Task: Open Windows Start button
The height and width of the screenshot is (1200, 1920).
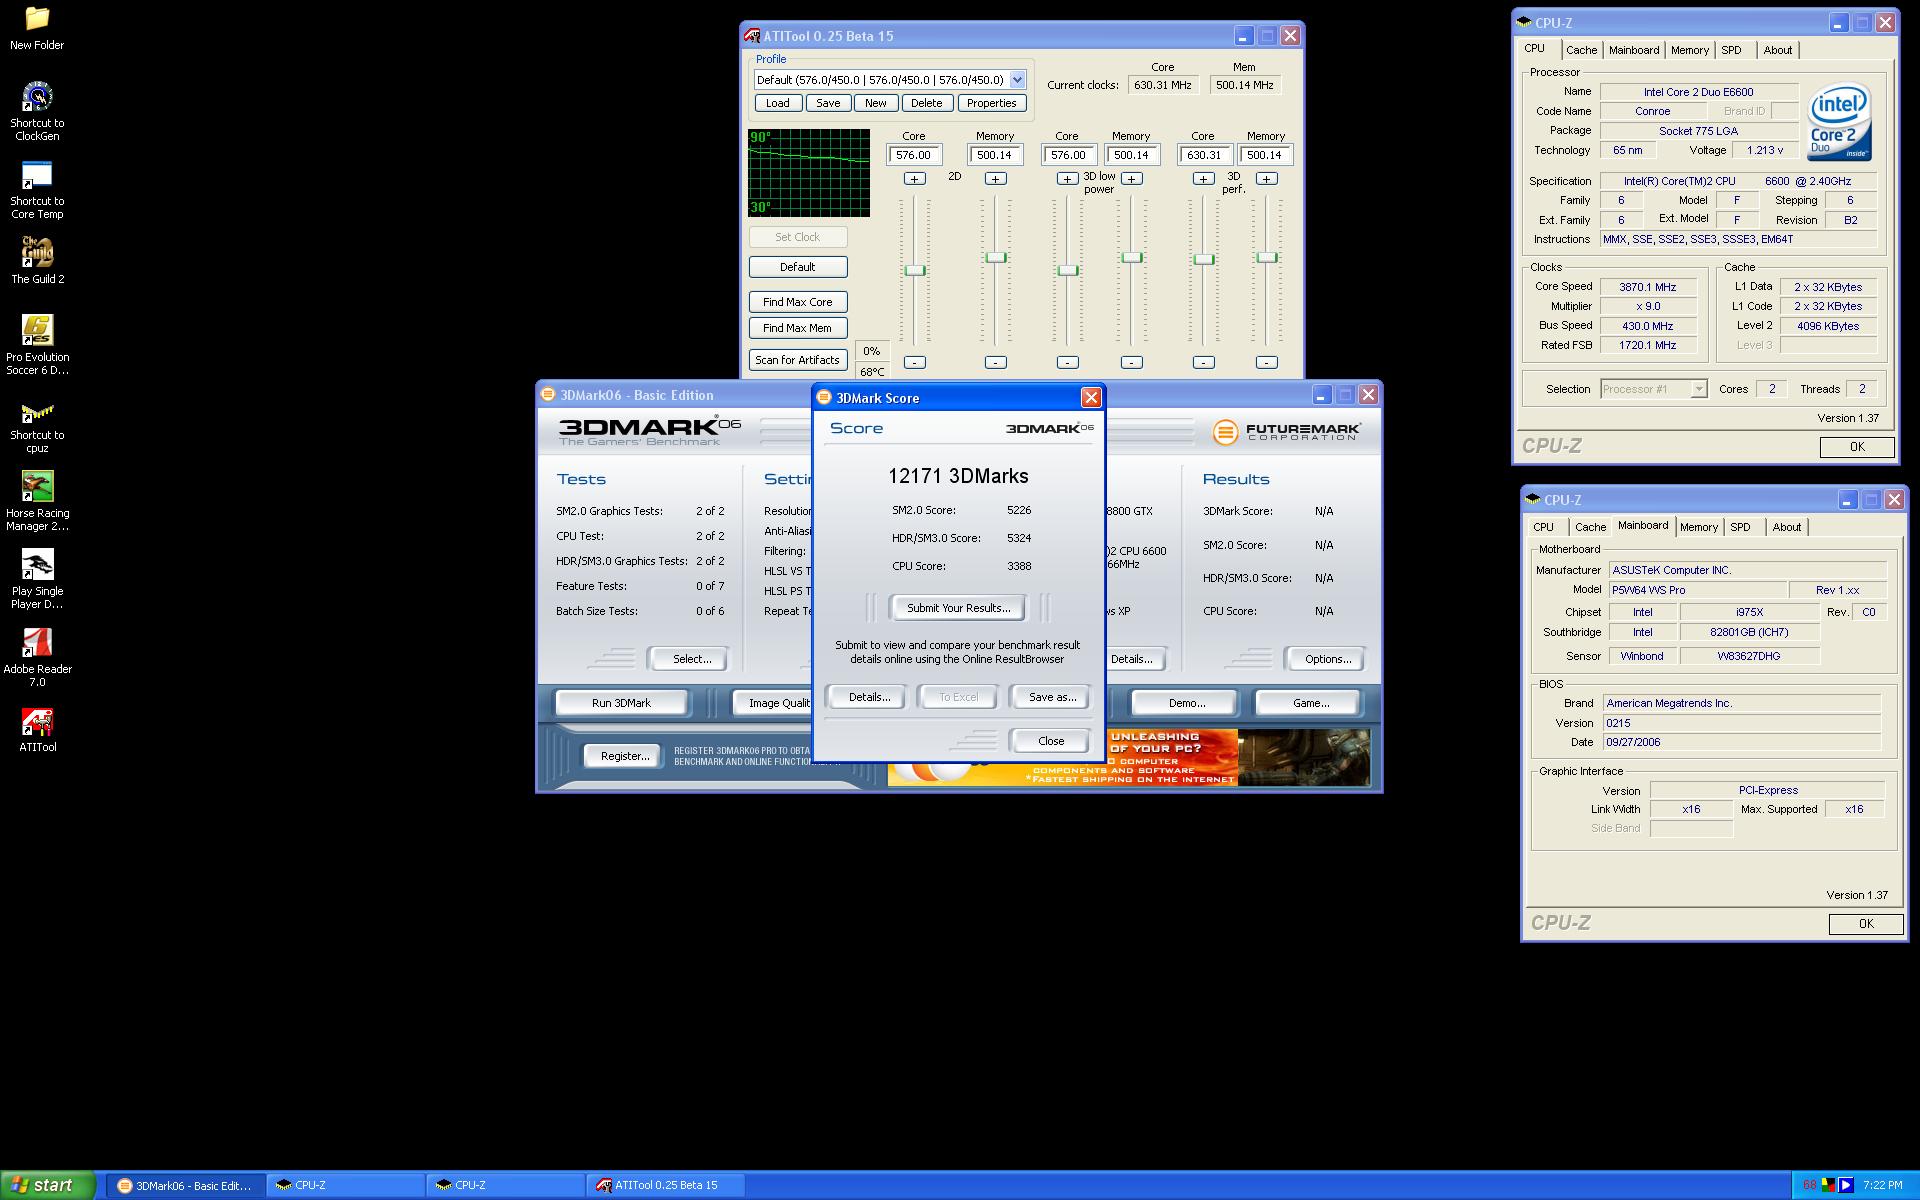Action: [x=48, y=1185]
